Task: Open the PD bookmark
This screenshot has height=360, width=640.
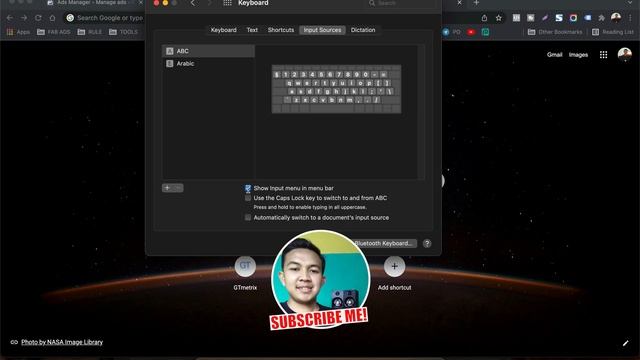Action: [x=451, y=32]
